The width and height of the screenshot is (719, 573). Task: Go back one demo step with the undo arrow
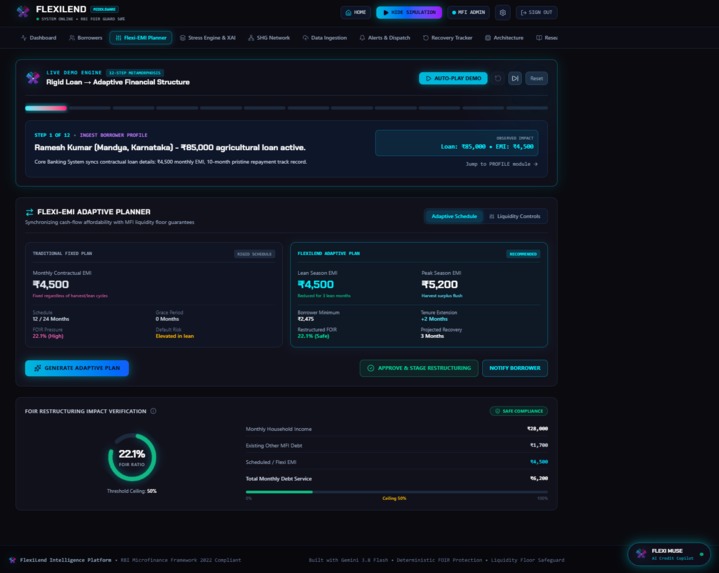tap(498, 78)
